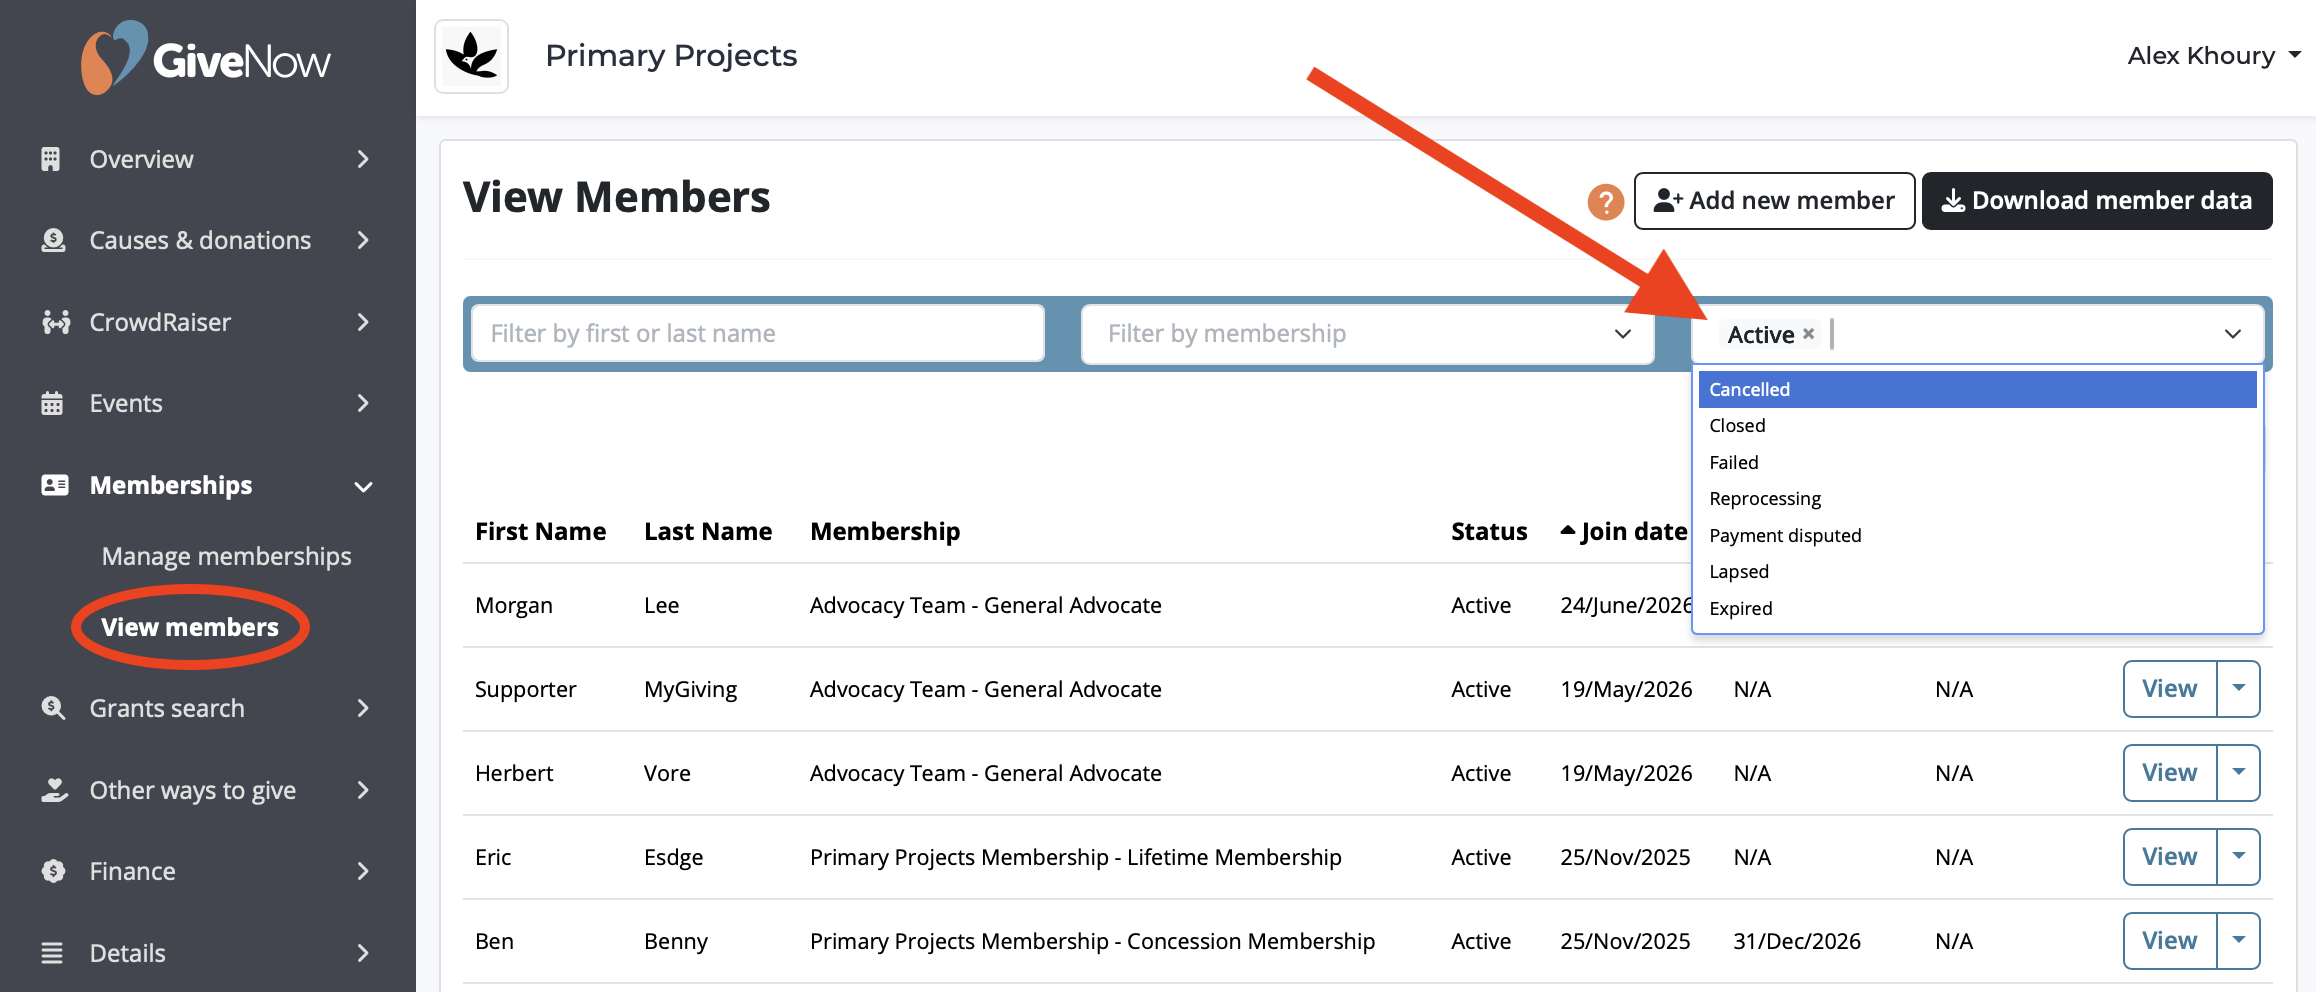Select Failed status option
Image resolution: width=2316 pixels, height=992 pixels.
1977,462
